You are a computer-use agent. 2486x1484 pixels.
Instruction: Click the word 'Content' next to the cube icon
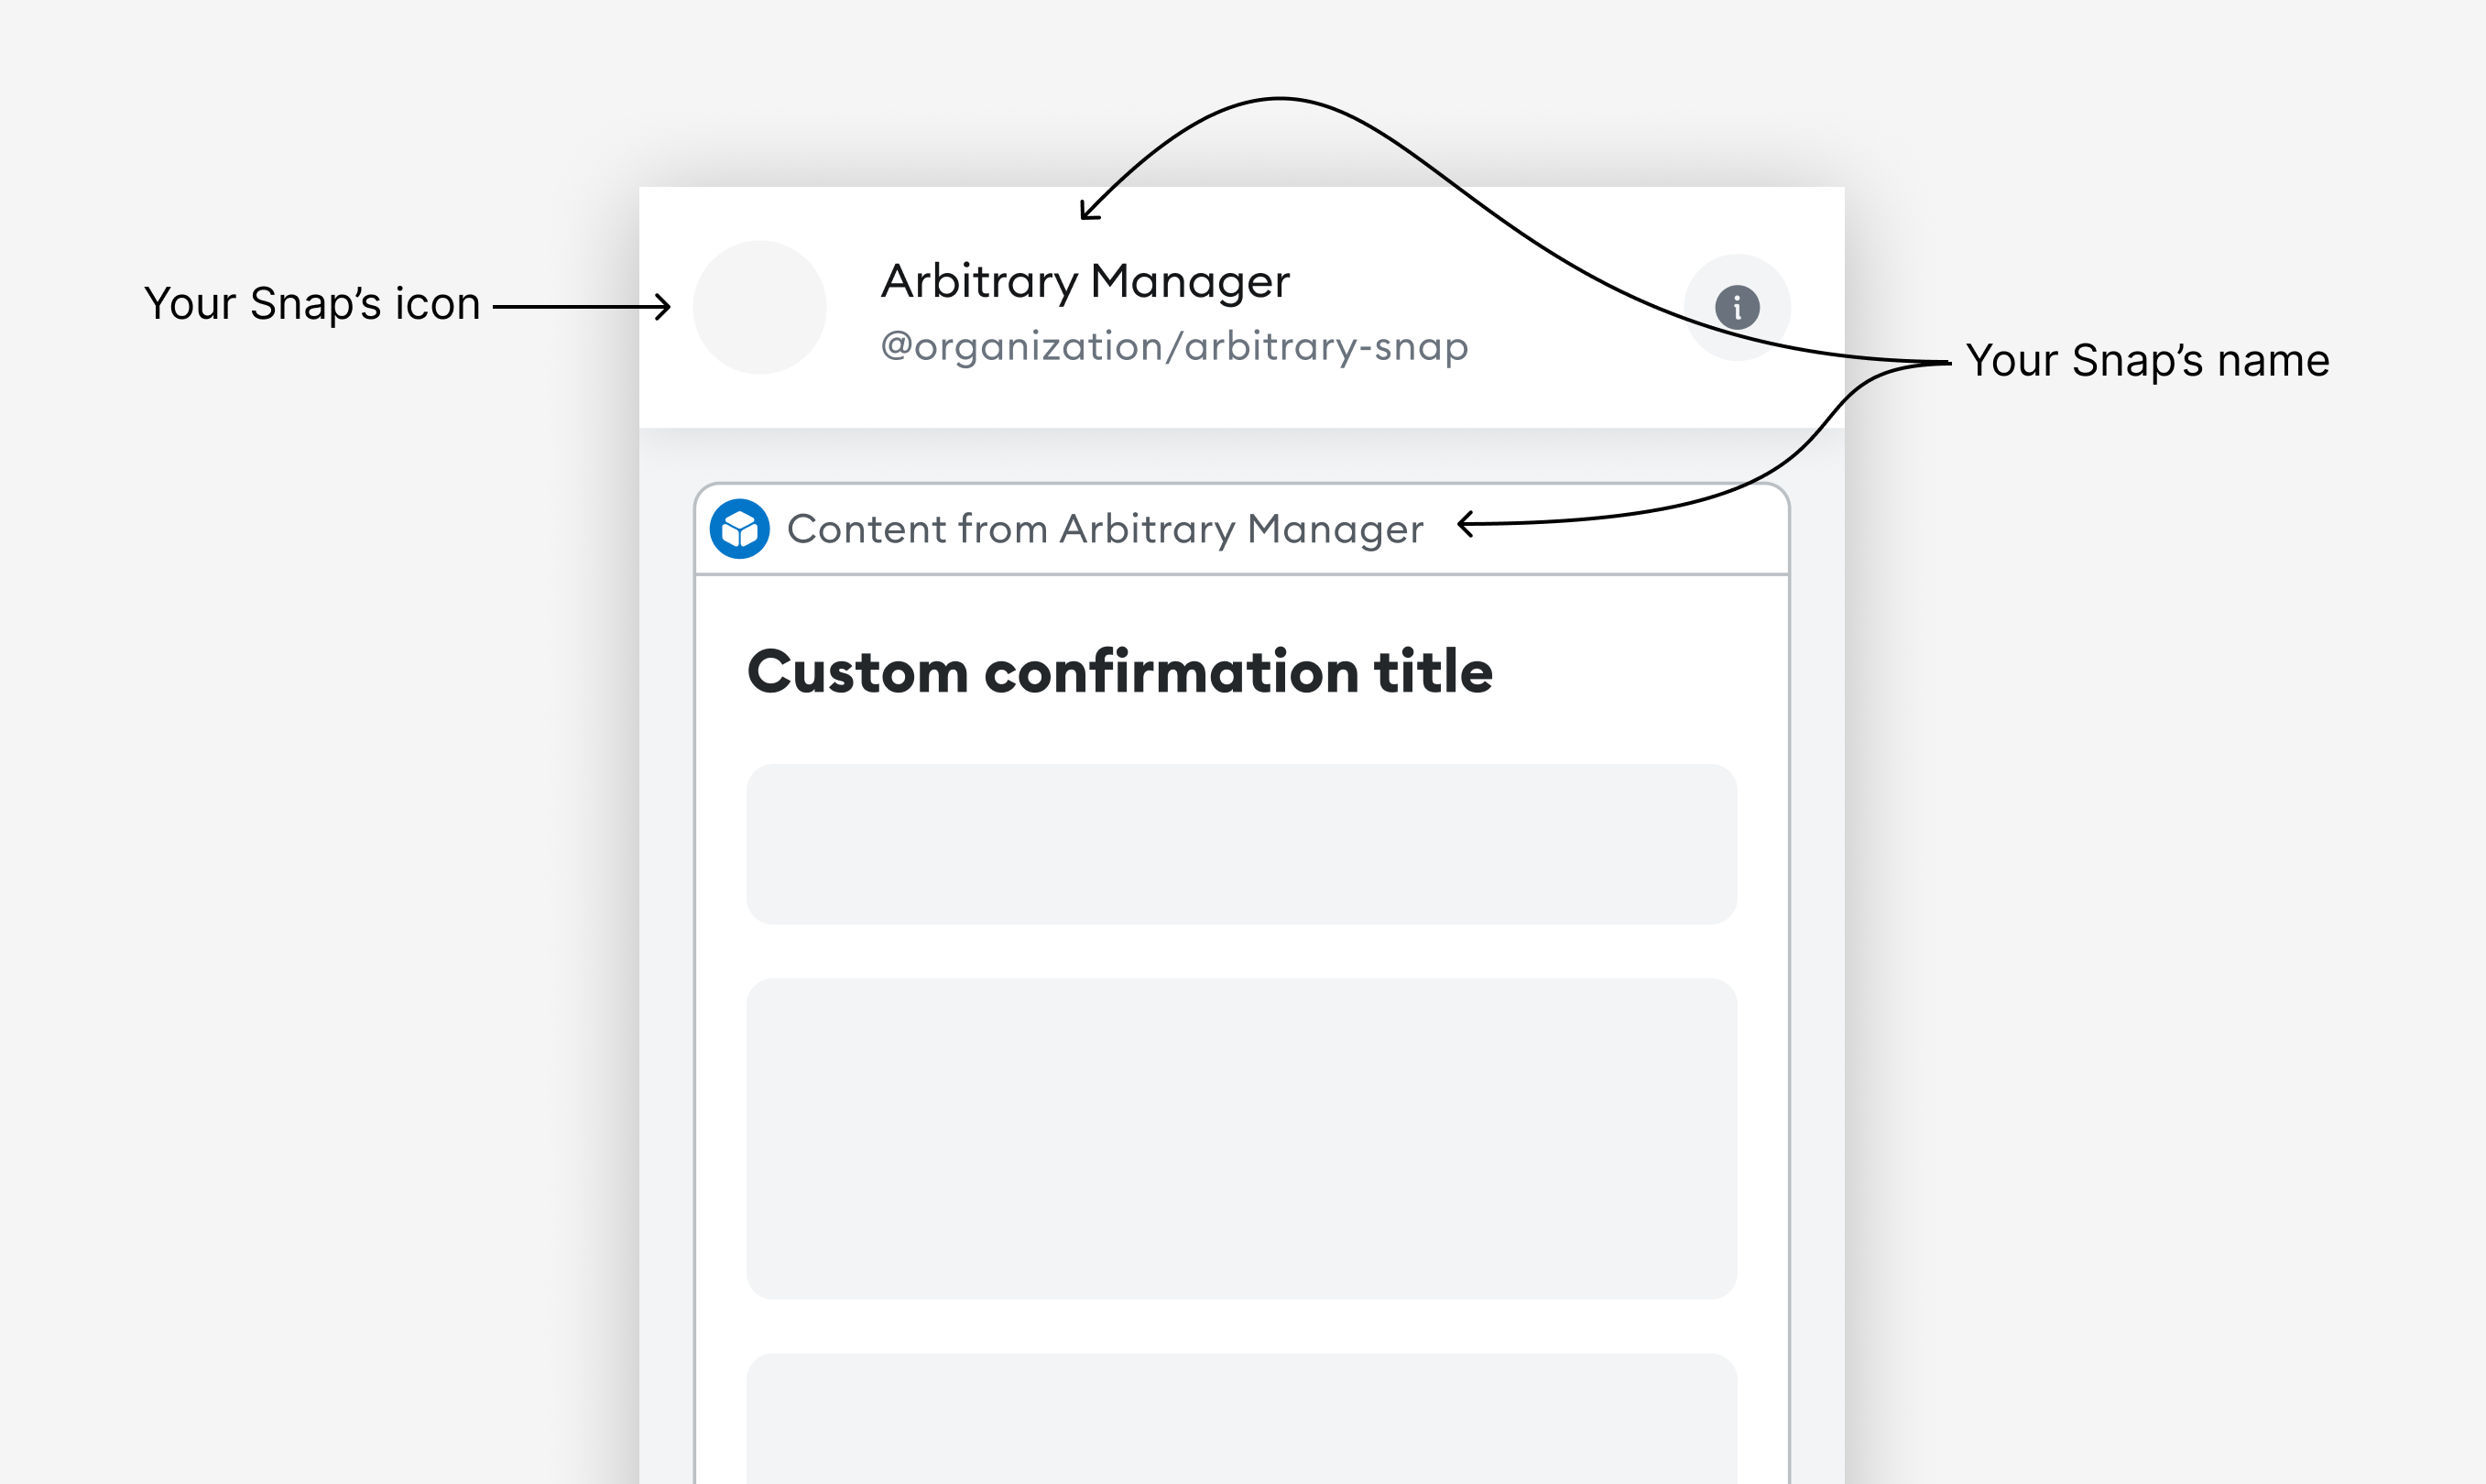tap(866, 529)
